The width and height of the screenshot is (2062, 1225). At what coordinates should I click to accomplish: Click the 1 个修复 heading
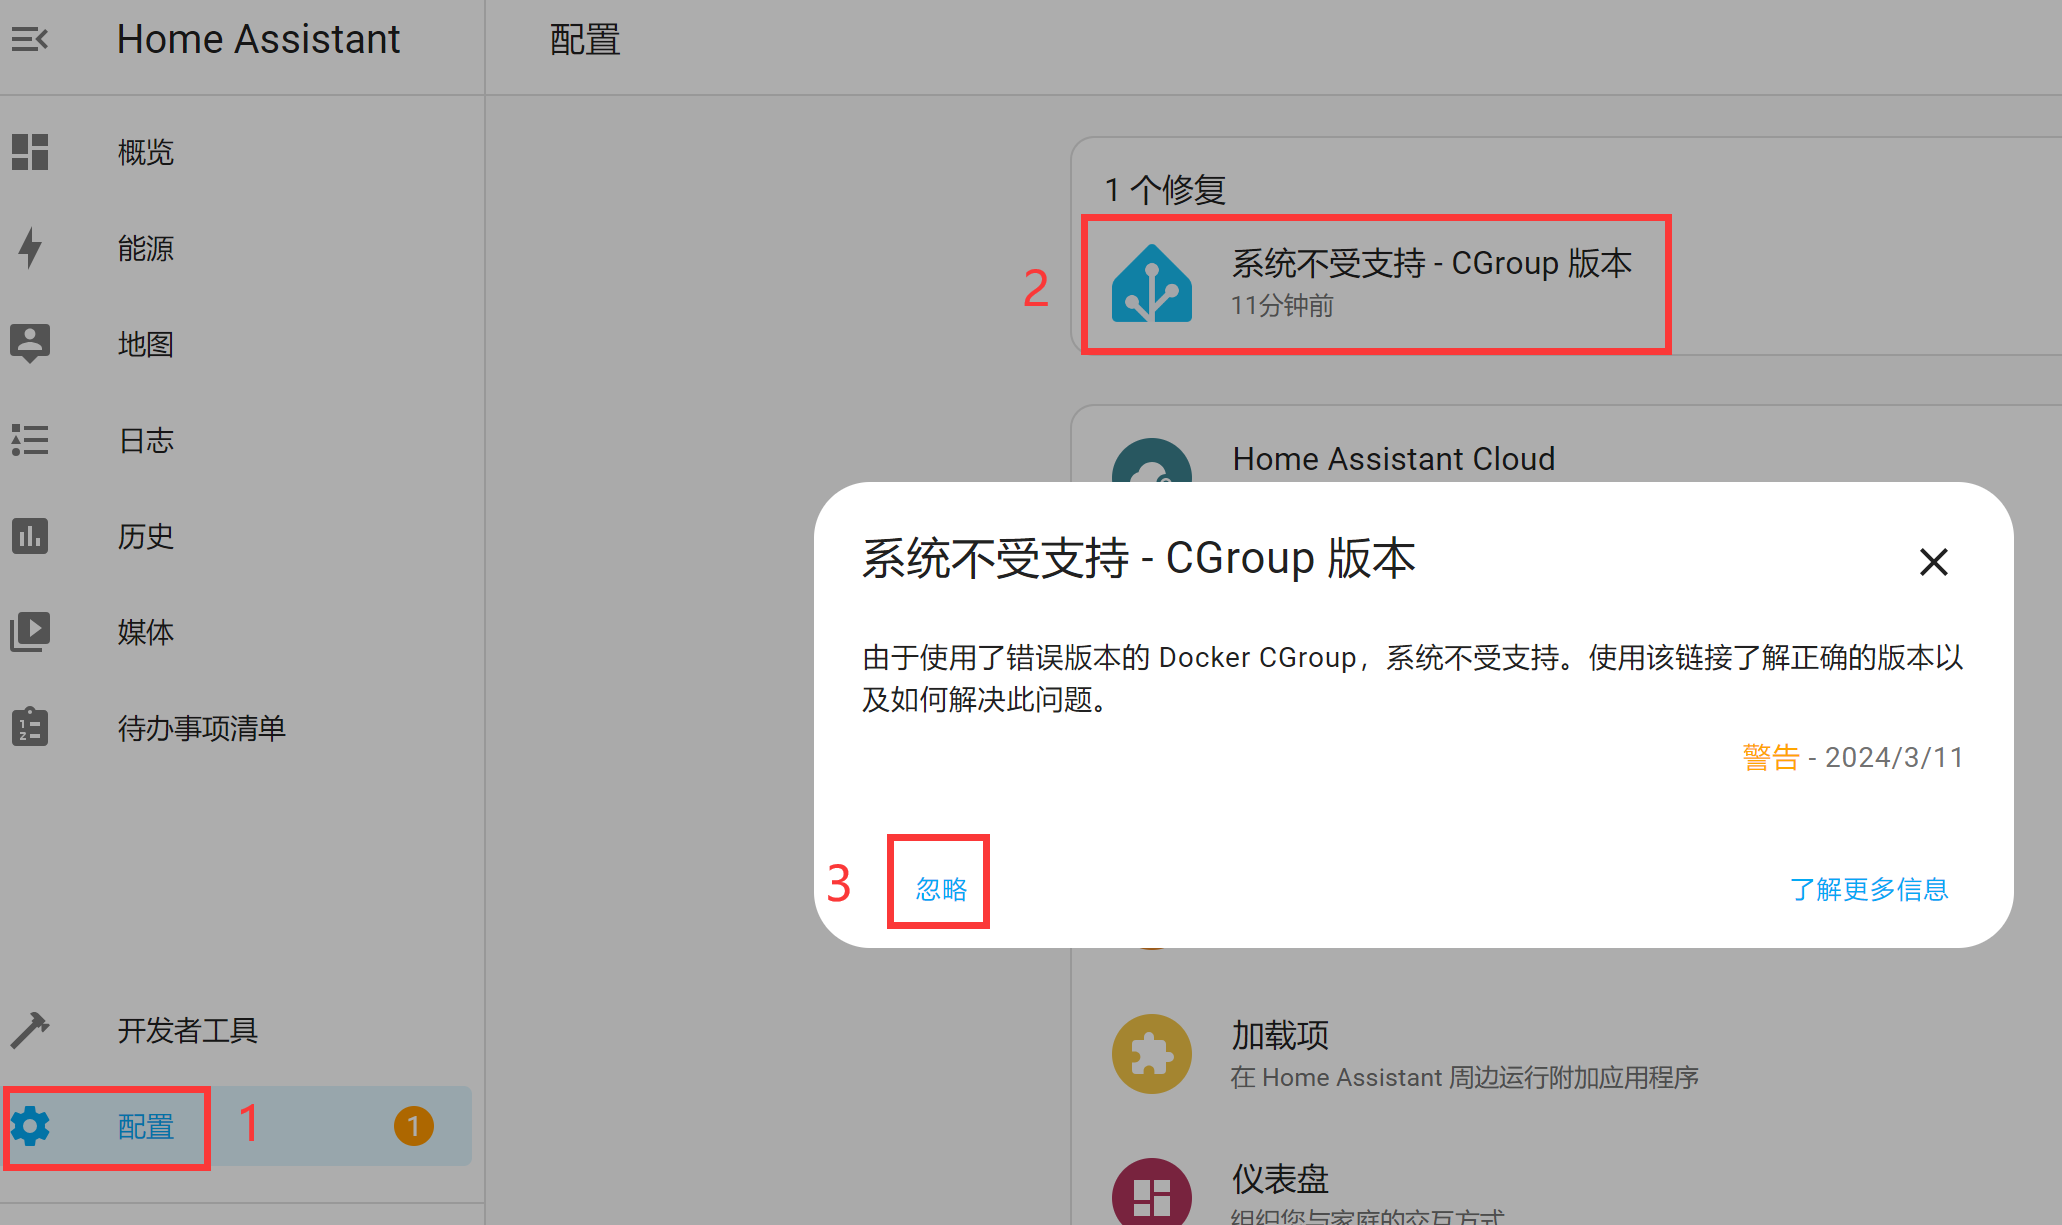point(1166,190)
